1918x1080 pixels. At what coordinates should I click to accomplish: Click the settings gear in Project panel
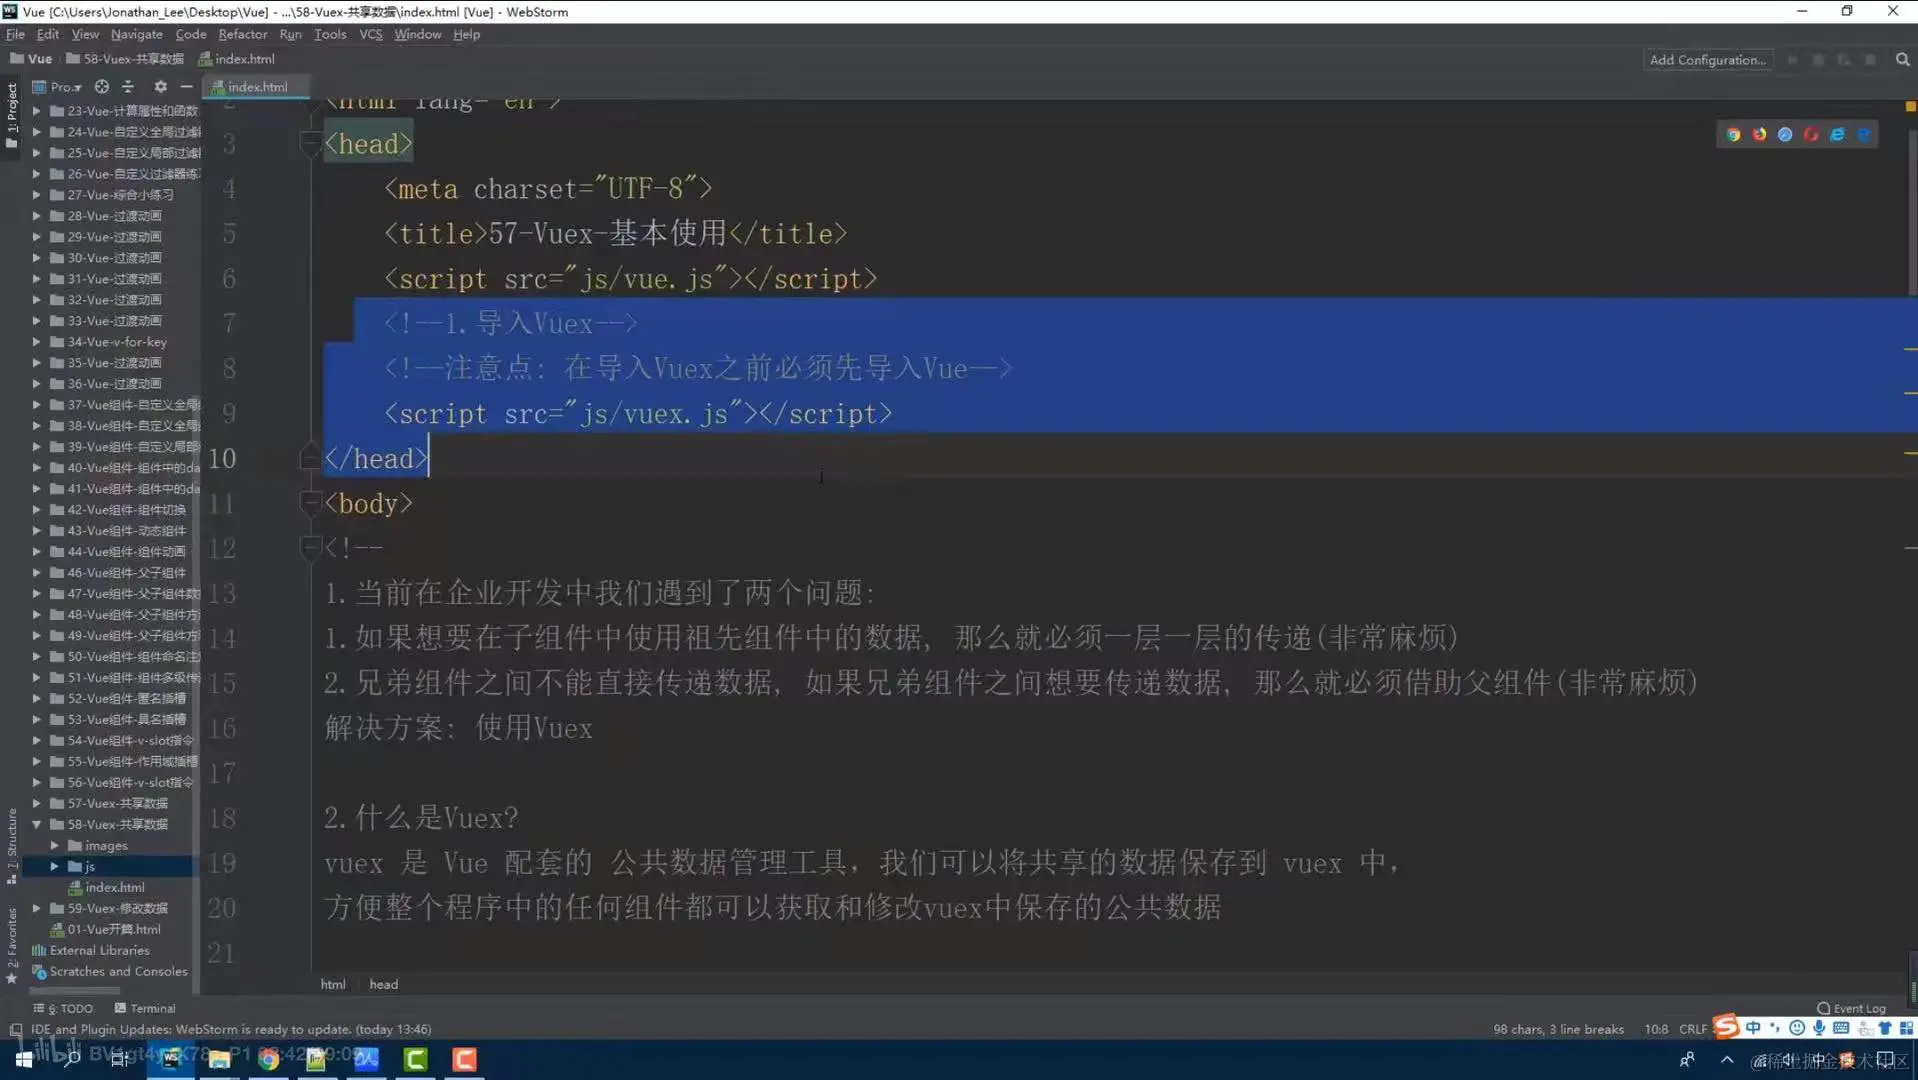[x=160, y=87]
